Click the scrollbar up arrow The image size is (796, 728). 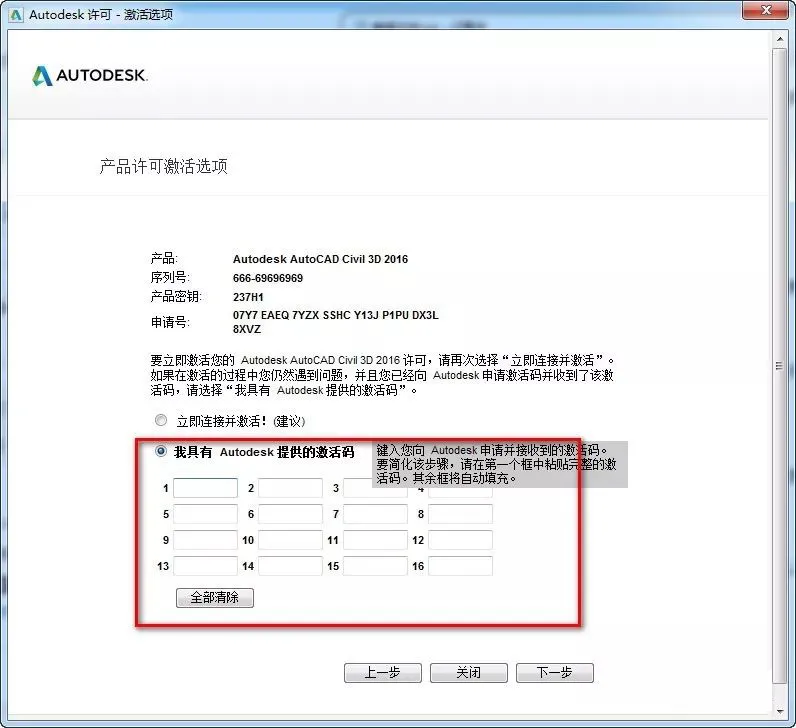[x=780, y=39]
